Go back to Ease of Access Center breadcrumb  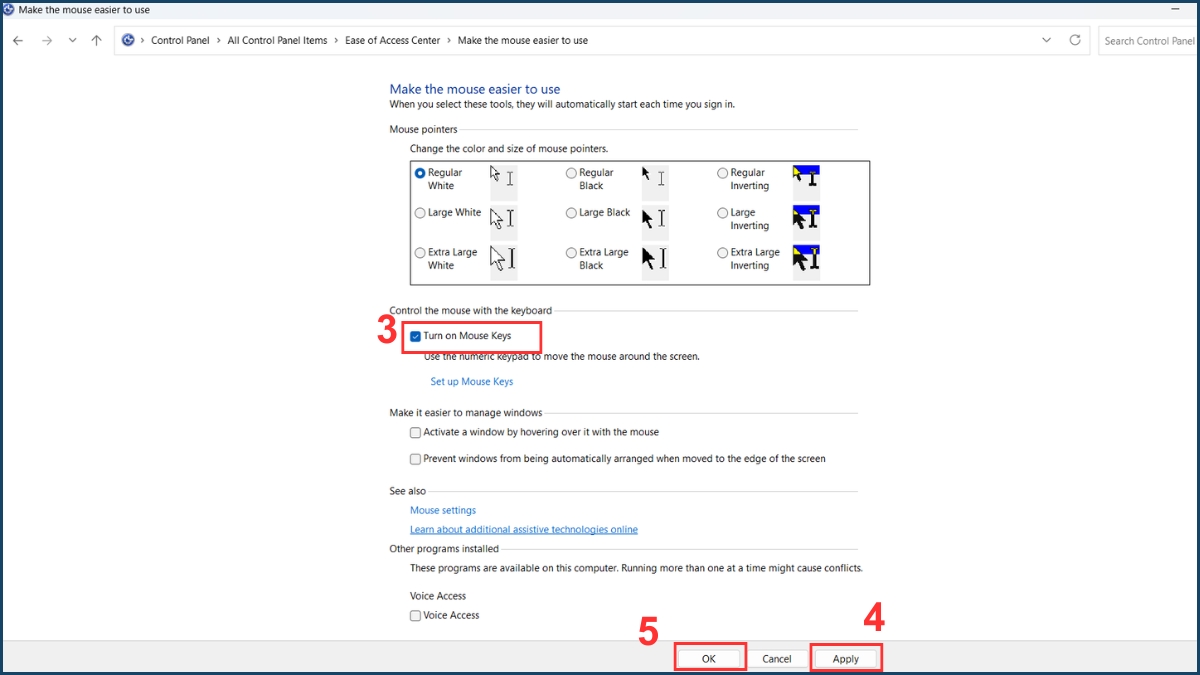tap(392, 40)
